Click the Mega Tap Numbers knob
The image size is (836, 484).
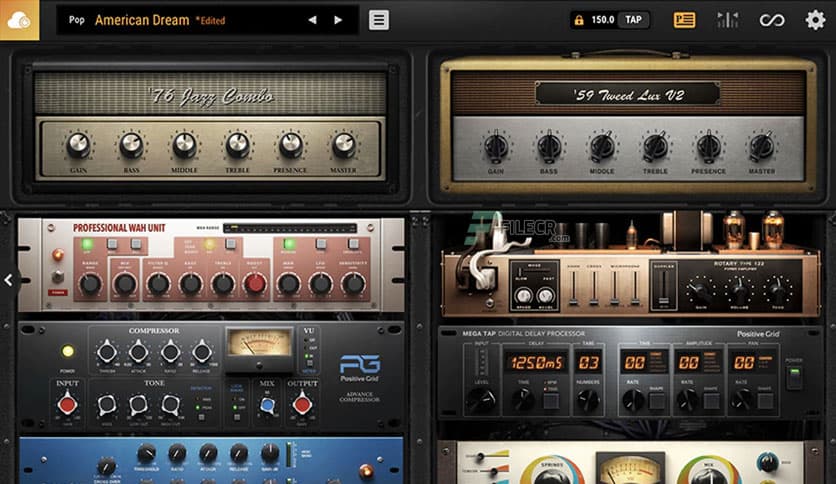(x=588, y=399)
